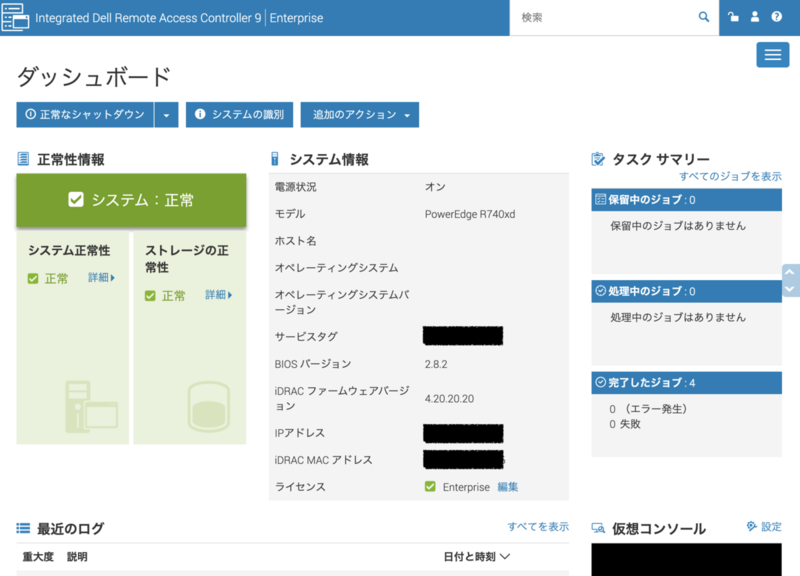Viewport: 800px width, 576px height.
Task: Open the user account icon
Action: click(x=755, y=17)
